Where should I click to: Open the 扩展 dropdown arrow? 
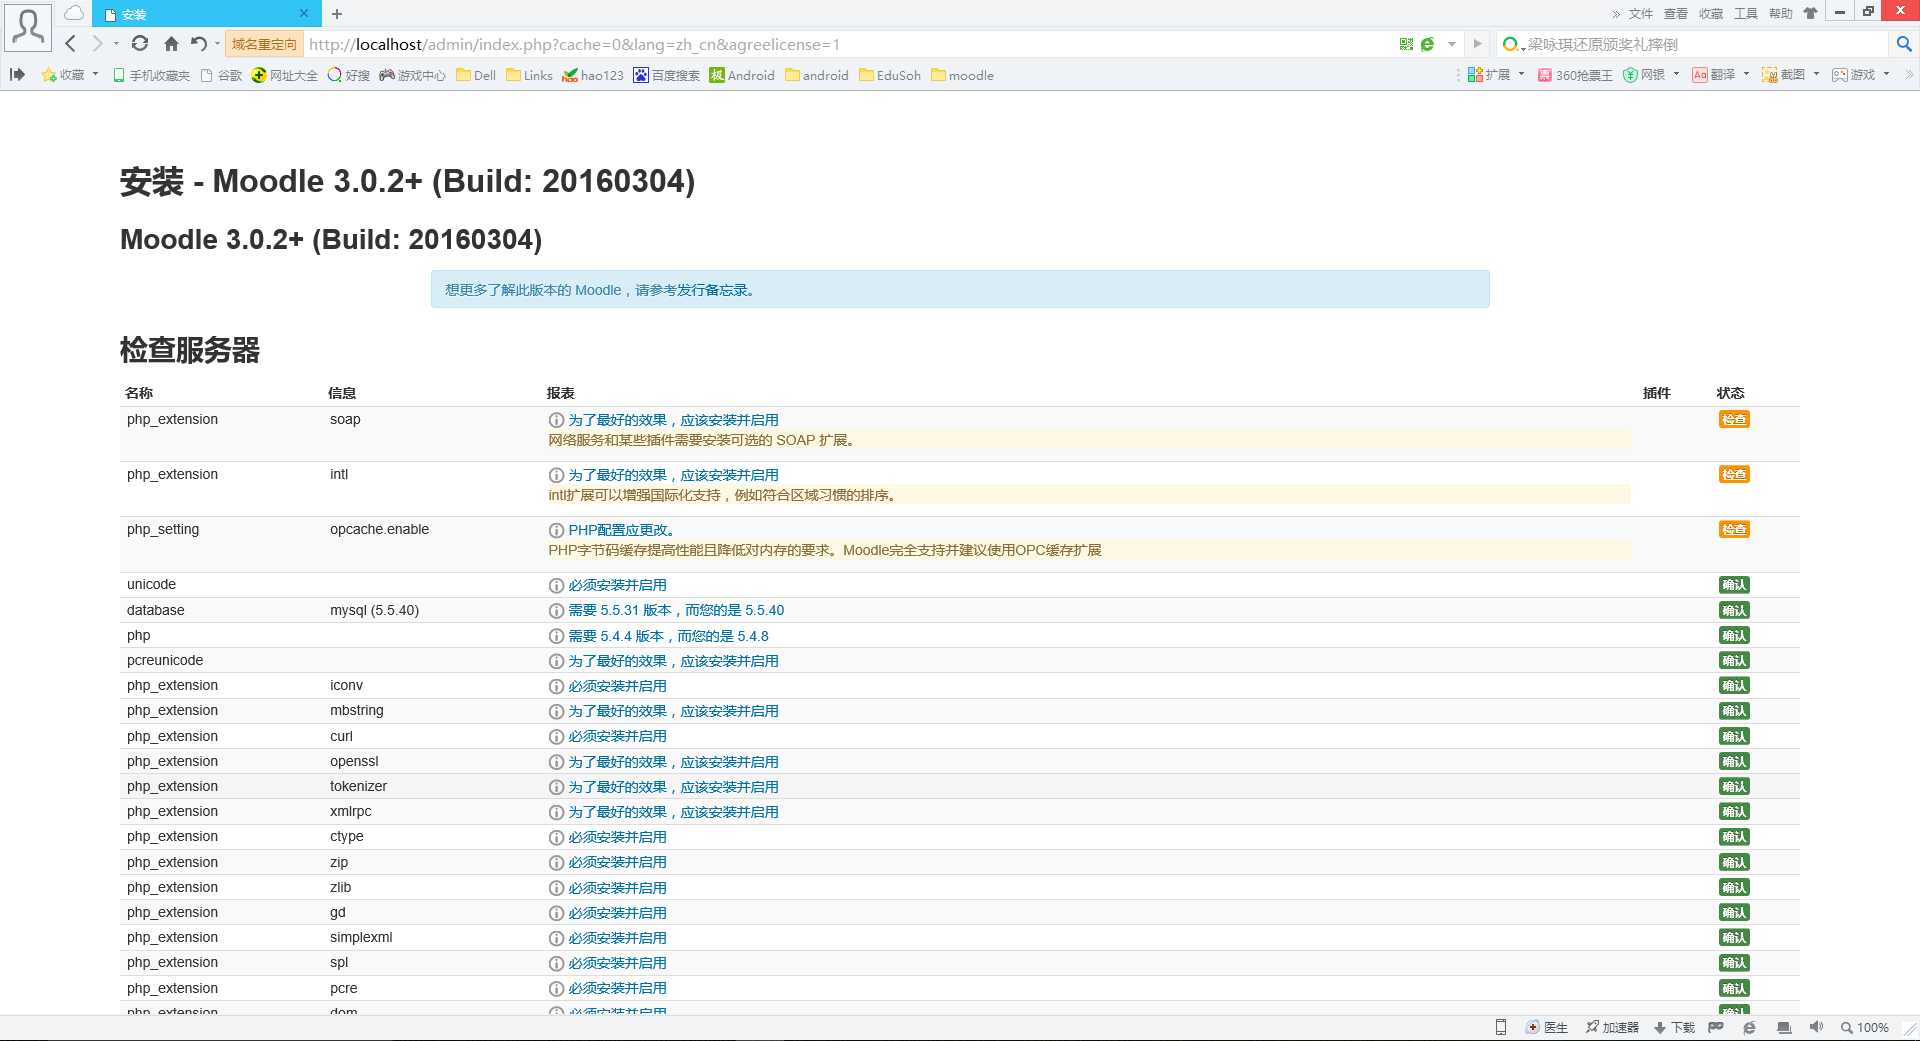click(1521, 74)
